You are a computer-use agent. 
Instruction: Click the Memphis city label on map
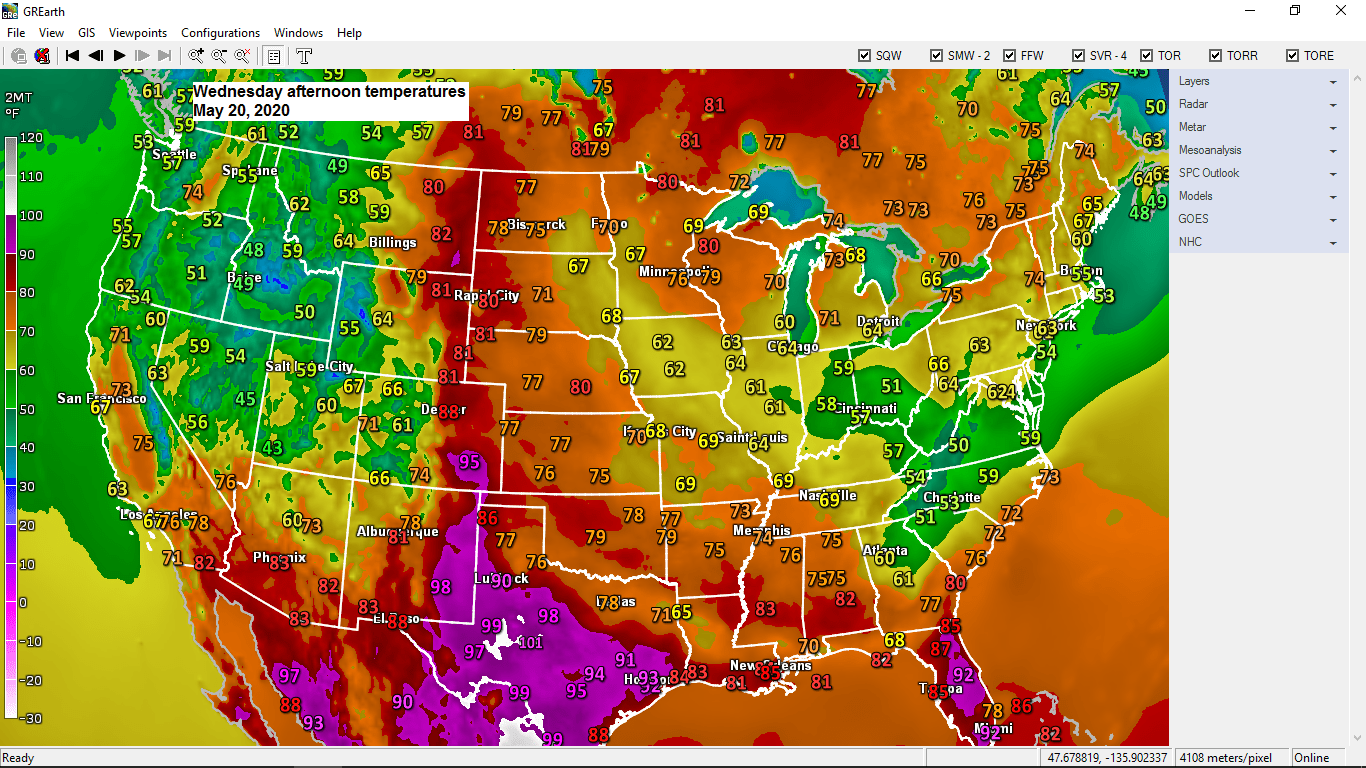762,530
